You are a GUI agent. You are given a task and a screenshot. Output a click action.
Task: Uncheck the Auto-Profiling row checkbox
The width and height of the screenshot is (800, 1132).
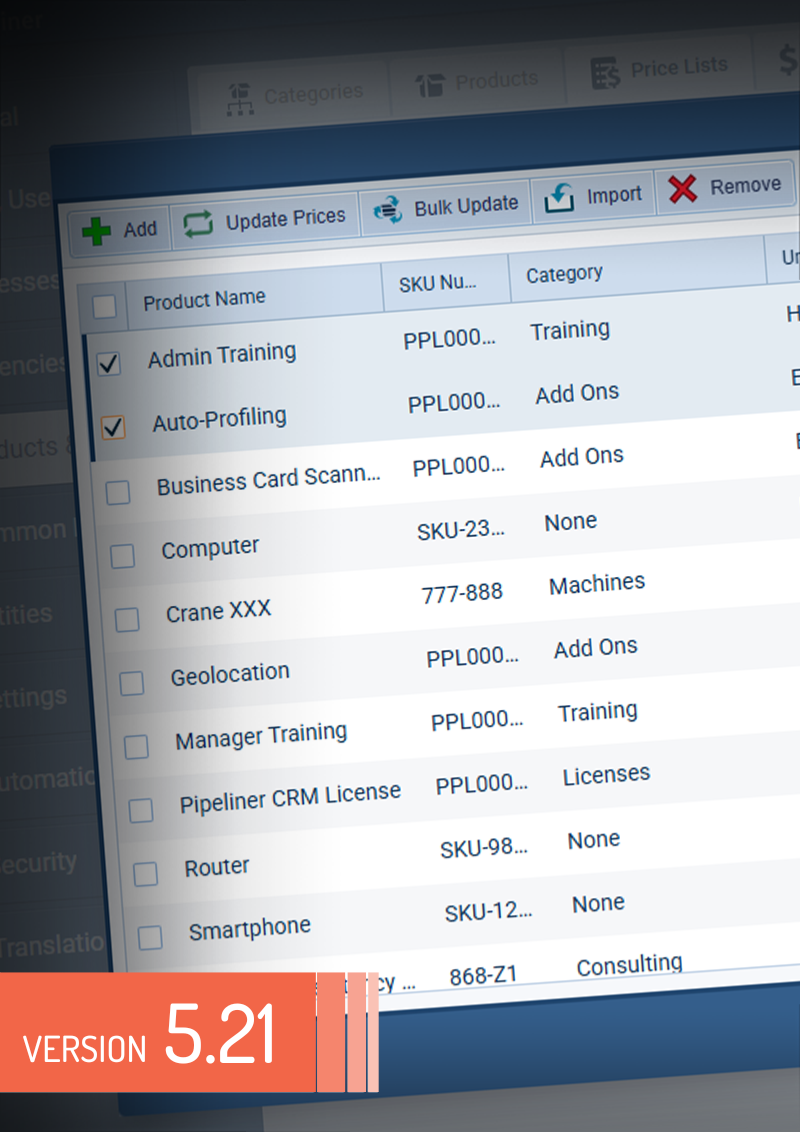point(113,428)
